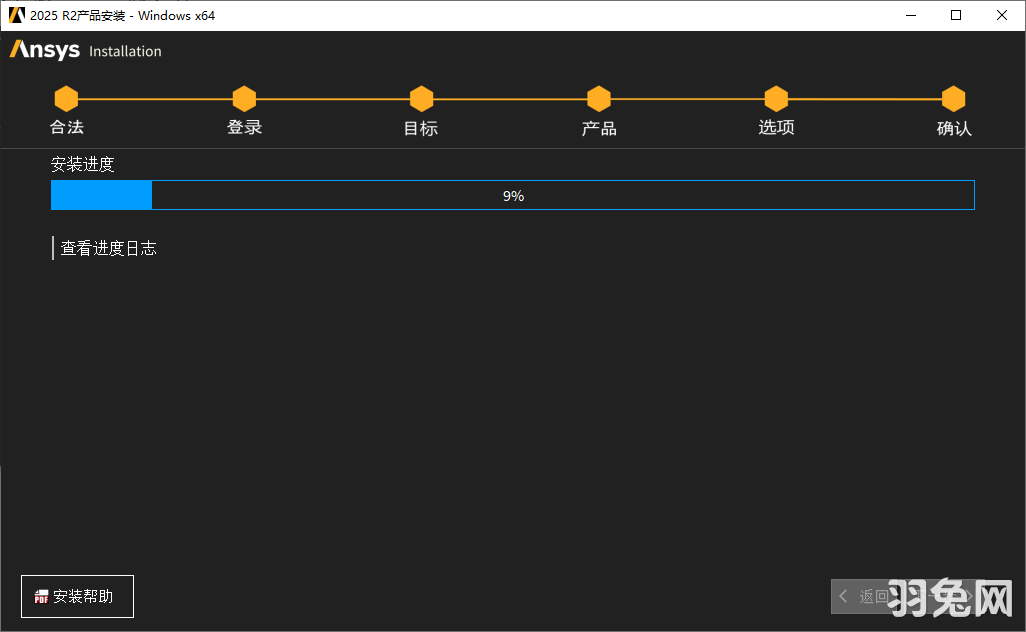Click the PDF icon in 安装帮助 button
The height and width of the screenshot is (632, 1026).
click(x=42, y=597)
